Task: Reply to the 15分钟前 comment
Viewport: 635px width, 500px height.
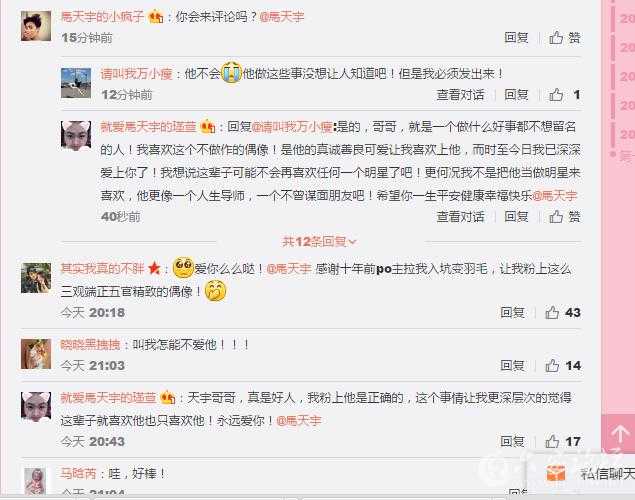Action: click(516, 38)
